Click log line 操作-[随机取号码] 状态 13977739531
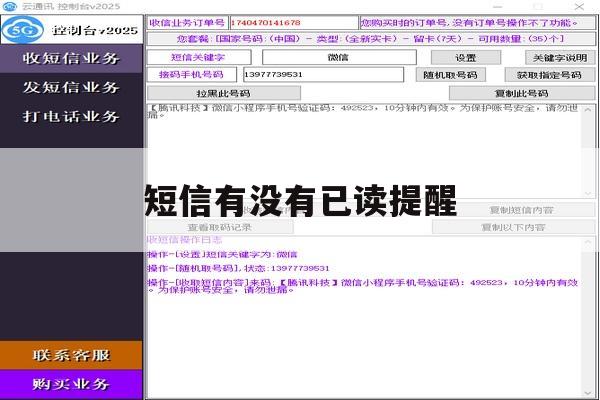The height and width of the screenshot is (400, 600). (238, 268)
